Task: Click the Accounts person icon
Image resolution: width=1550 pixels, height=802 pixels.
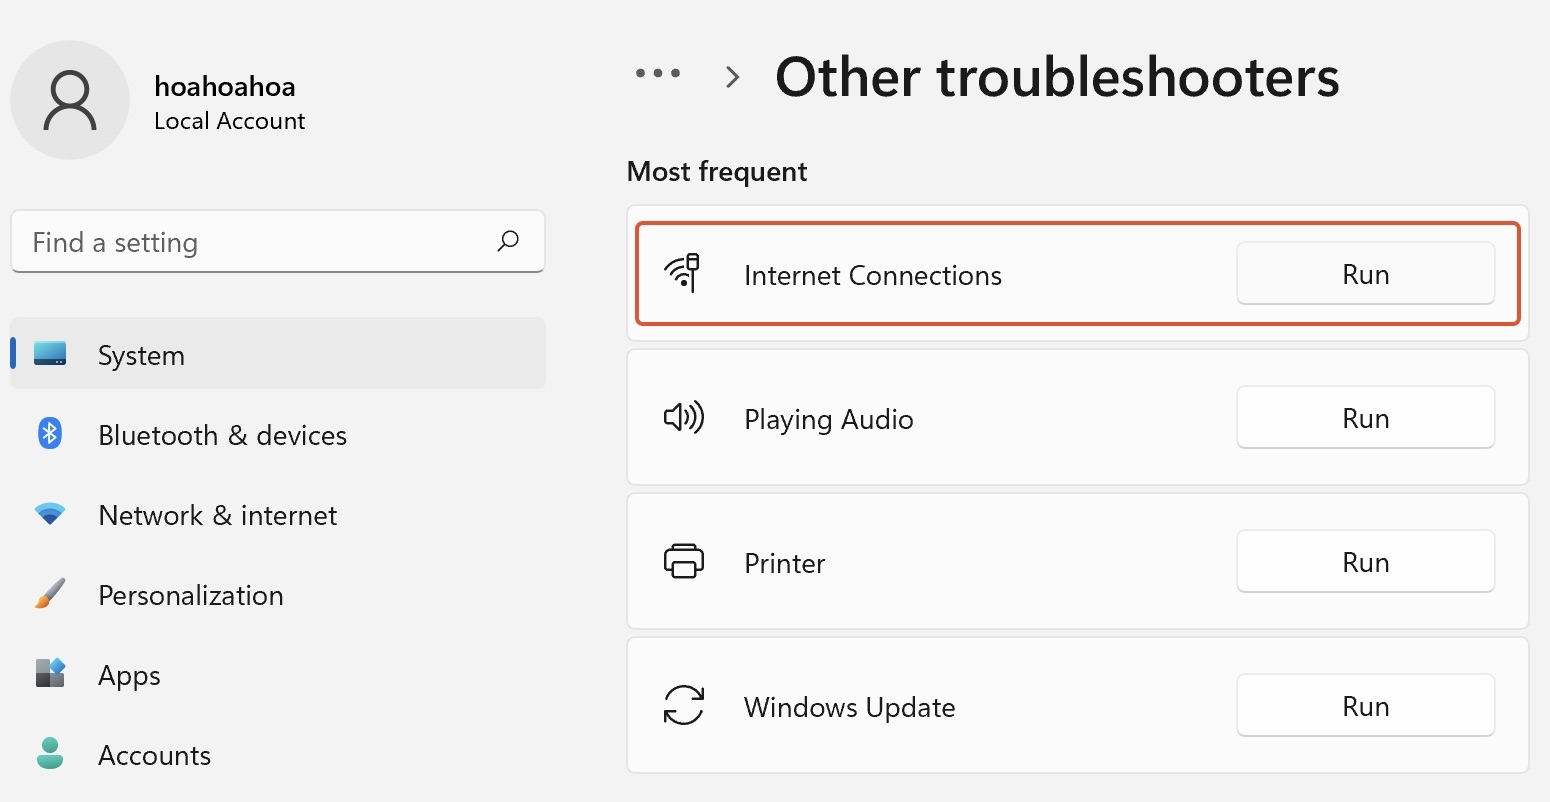Action: [x=49, y=754]
